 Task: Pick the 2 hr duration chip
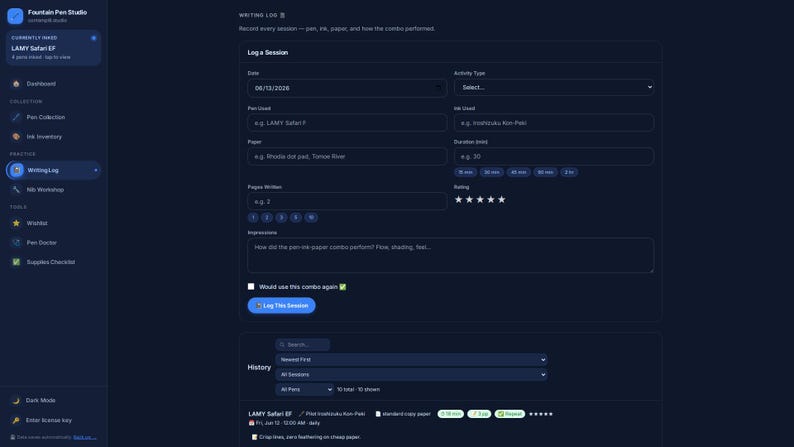[569, 172]
